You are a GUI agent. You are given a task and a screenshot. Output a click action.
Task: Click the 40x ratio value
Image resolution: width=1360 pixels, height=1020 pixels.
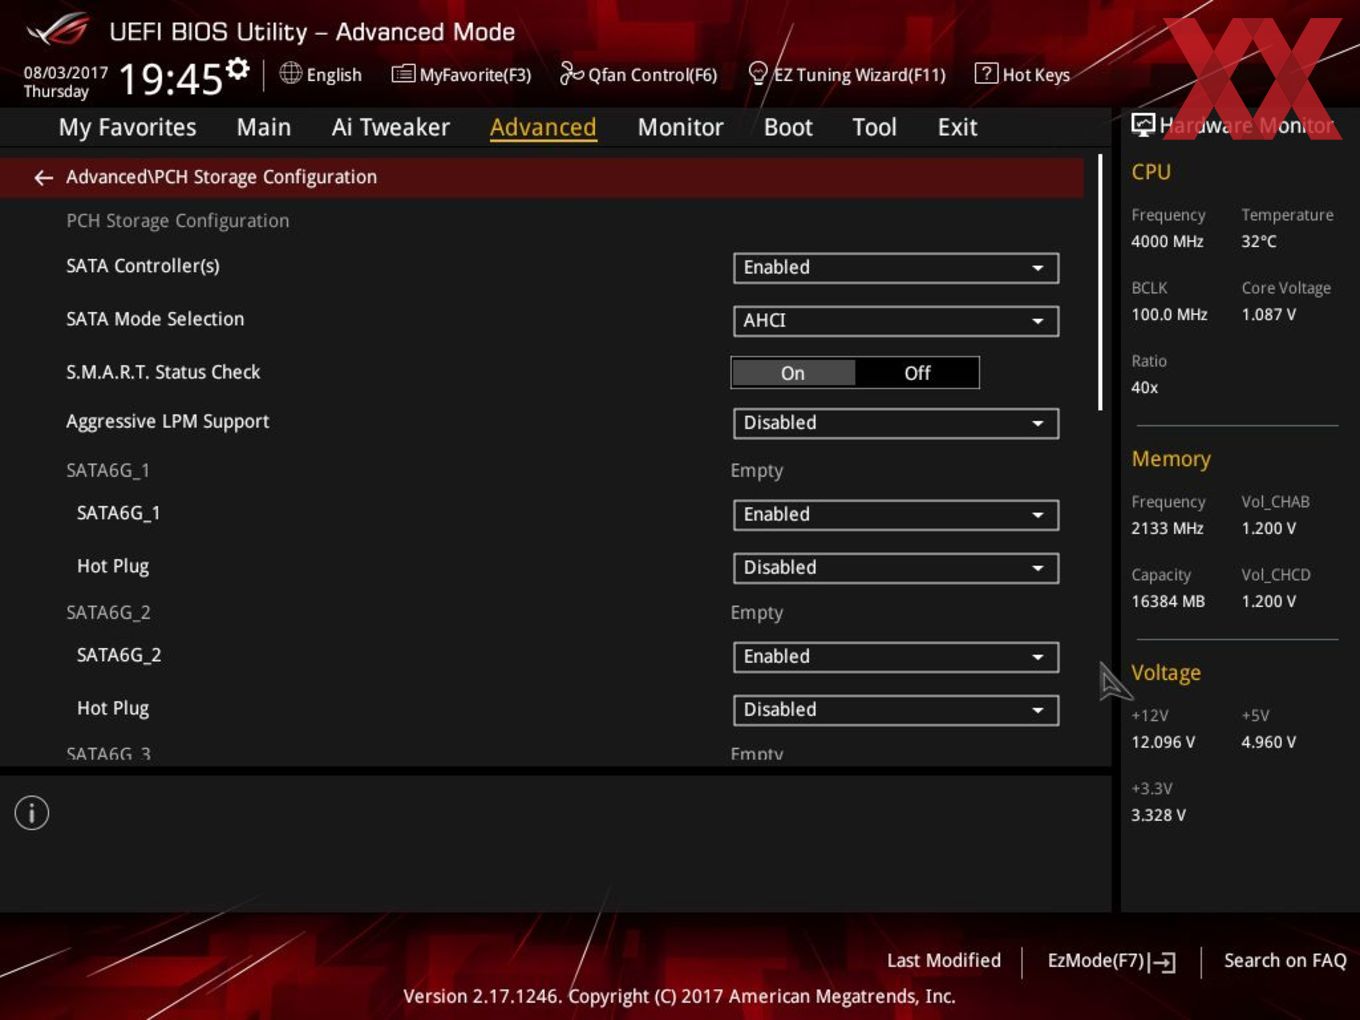click(1144, 387)
